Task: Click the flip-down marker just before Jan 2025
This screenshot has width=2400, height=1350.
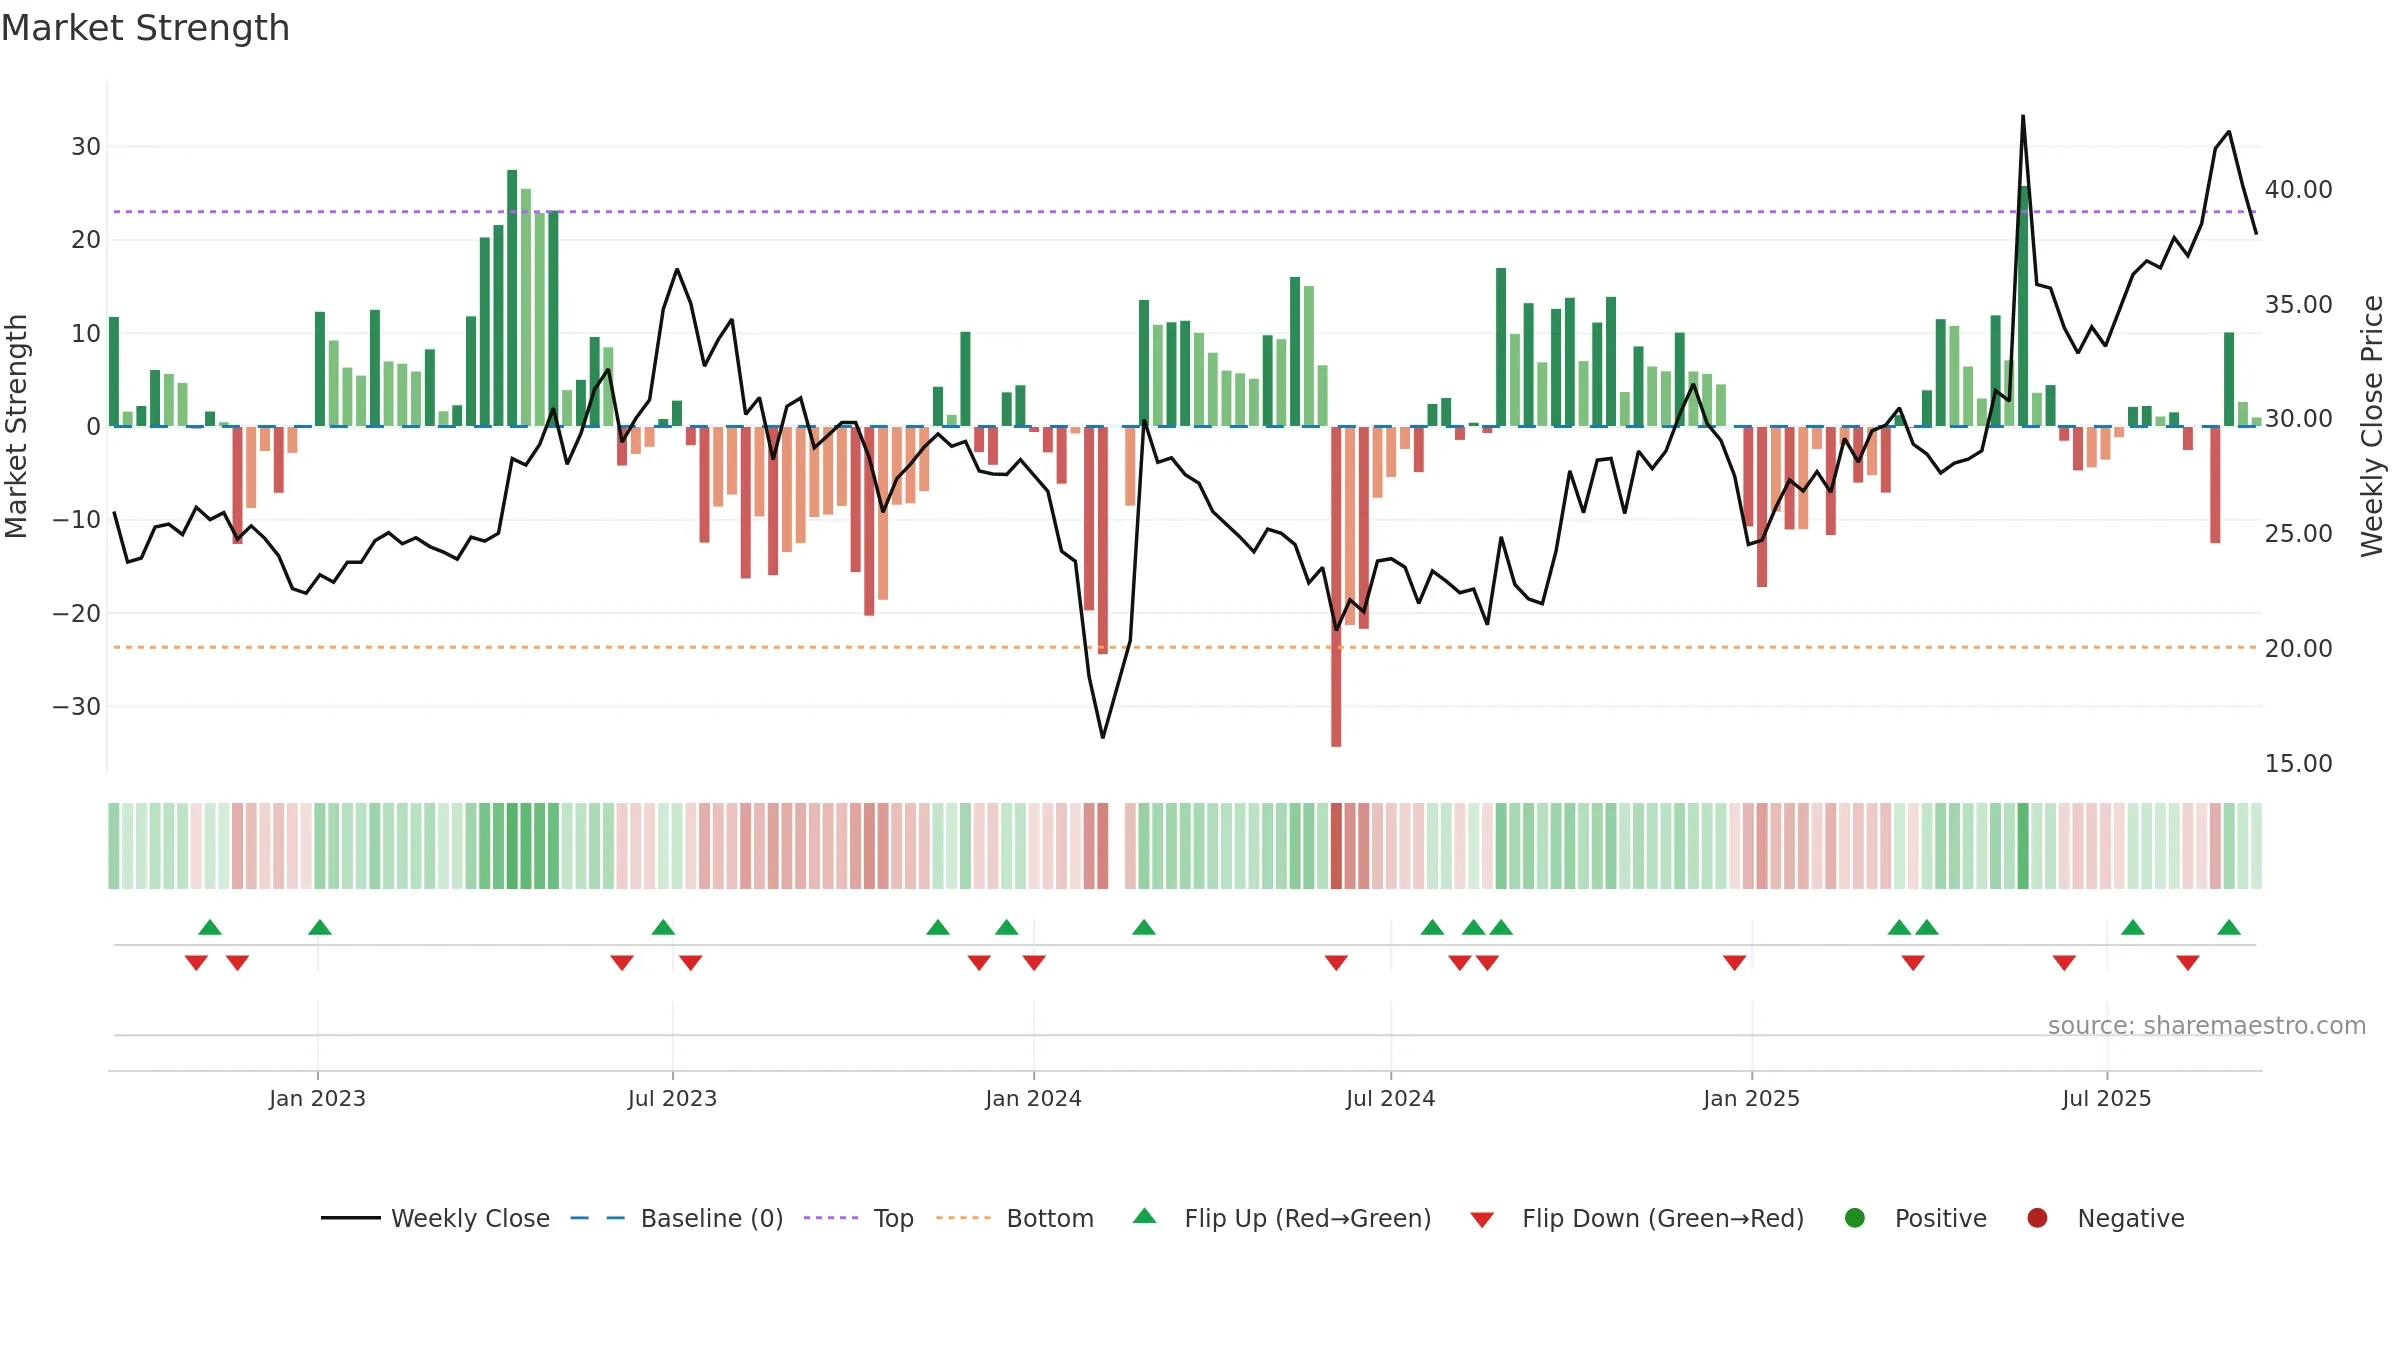Action: [x=1735, y=962]
